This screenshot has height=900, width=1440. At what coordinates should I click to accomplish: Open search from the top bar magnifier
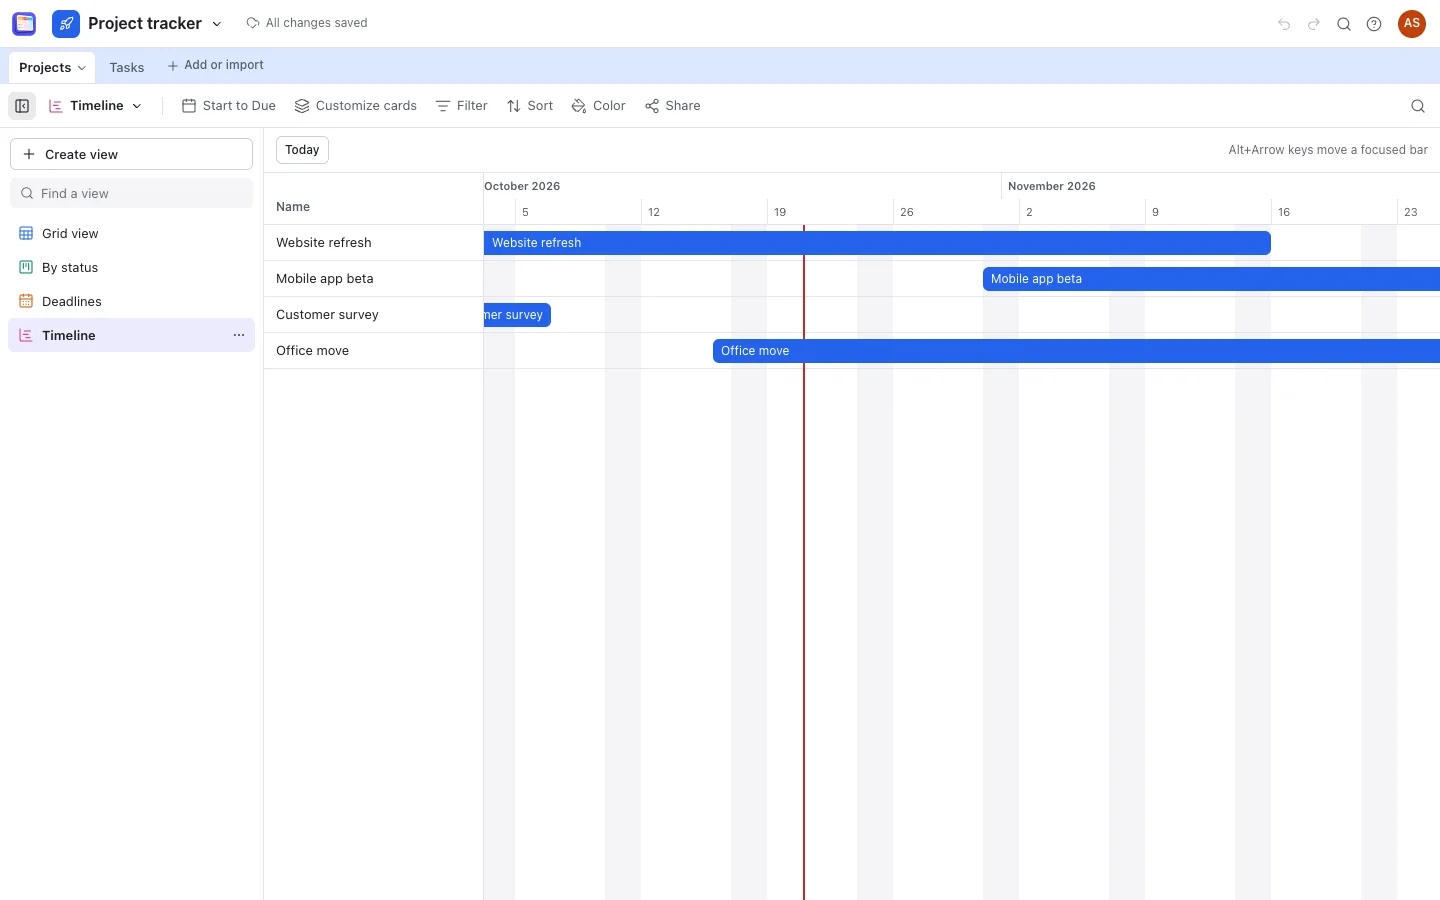pyautogui.click(x=1344, y=24)
